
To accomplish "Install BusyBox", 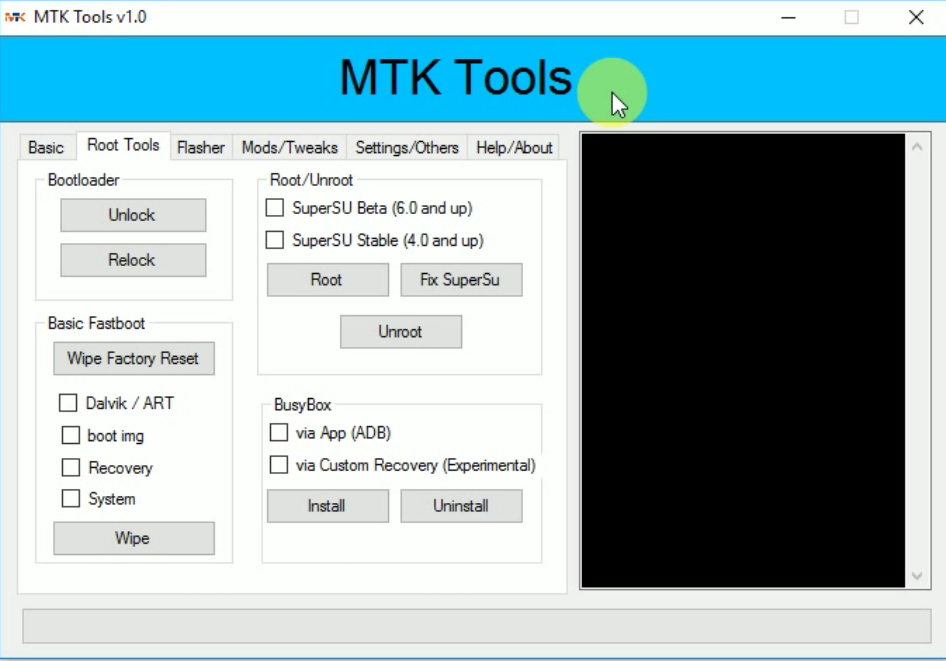I will click(x=327, y=506).
